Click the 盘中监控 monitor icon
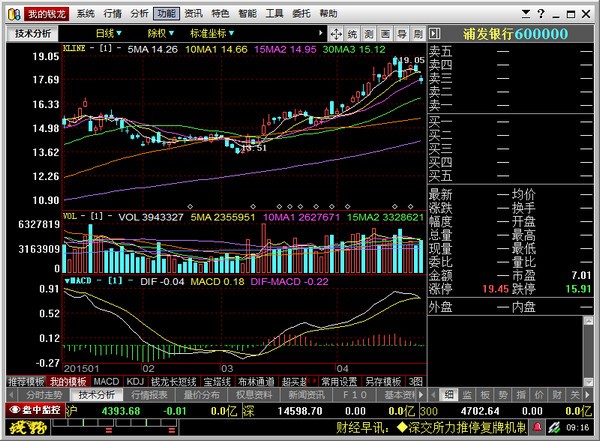This screenshot has width=600, height=441. tap(35, 410)
